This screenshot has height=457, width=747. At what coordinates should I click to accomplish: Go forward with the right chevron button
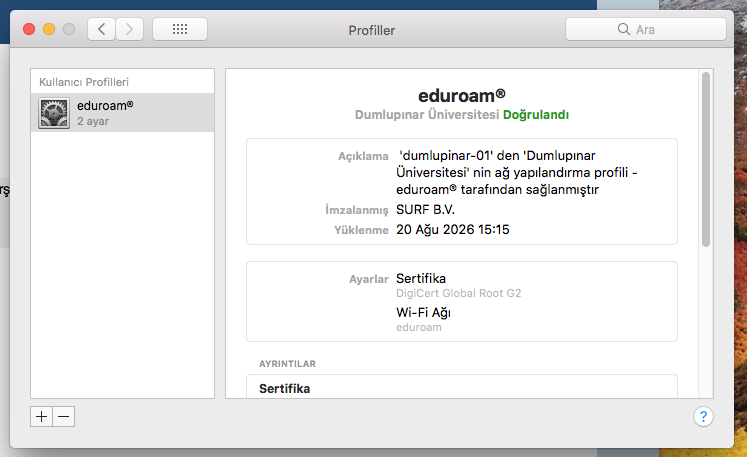click(130, 29)
